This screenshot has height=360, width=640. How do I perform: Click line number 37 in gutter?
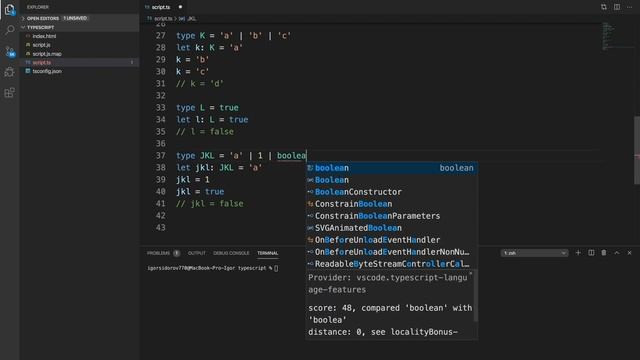[x=160, y=156]
